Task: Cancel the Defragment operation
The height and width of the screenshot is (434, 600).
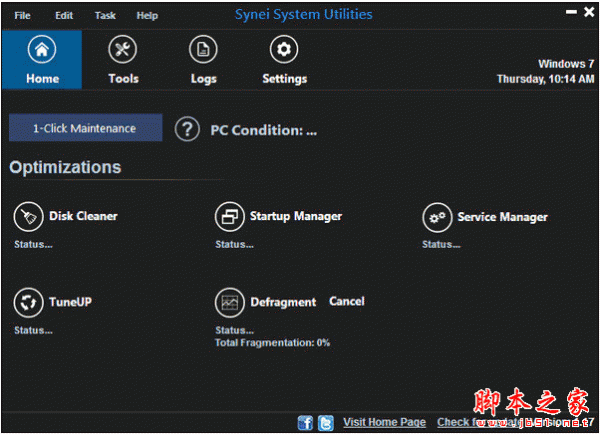Action: (347, 301)
